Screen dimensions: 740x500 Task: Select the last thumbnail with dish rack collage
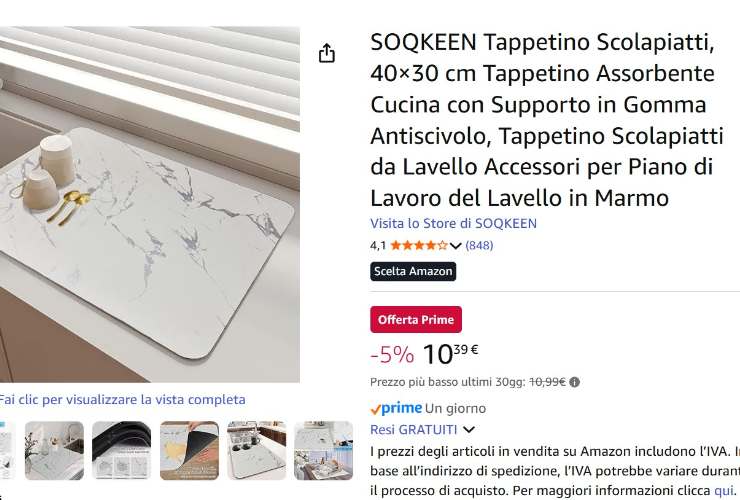tap(323, 450)
